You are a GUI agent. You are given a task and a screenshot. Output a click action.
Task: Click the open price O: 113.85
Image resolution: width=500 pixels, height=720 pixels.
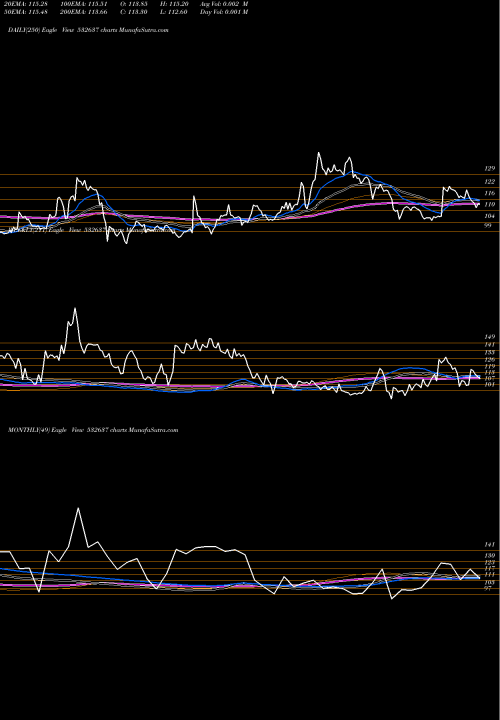click(x=134, y=4)
